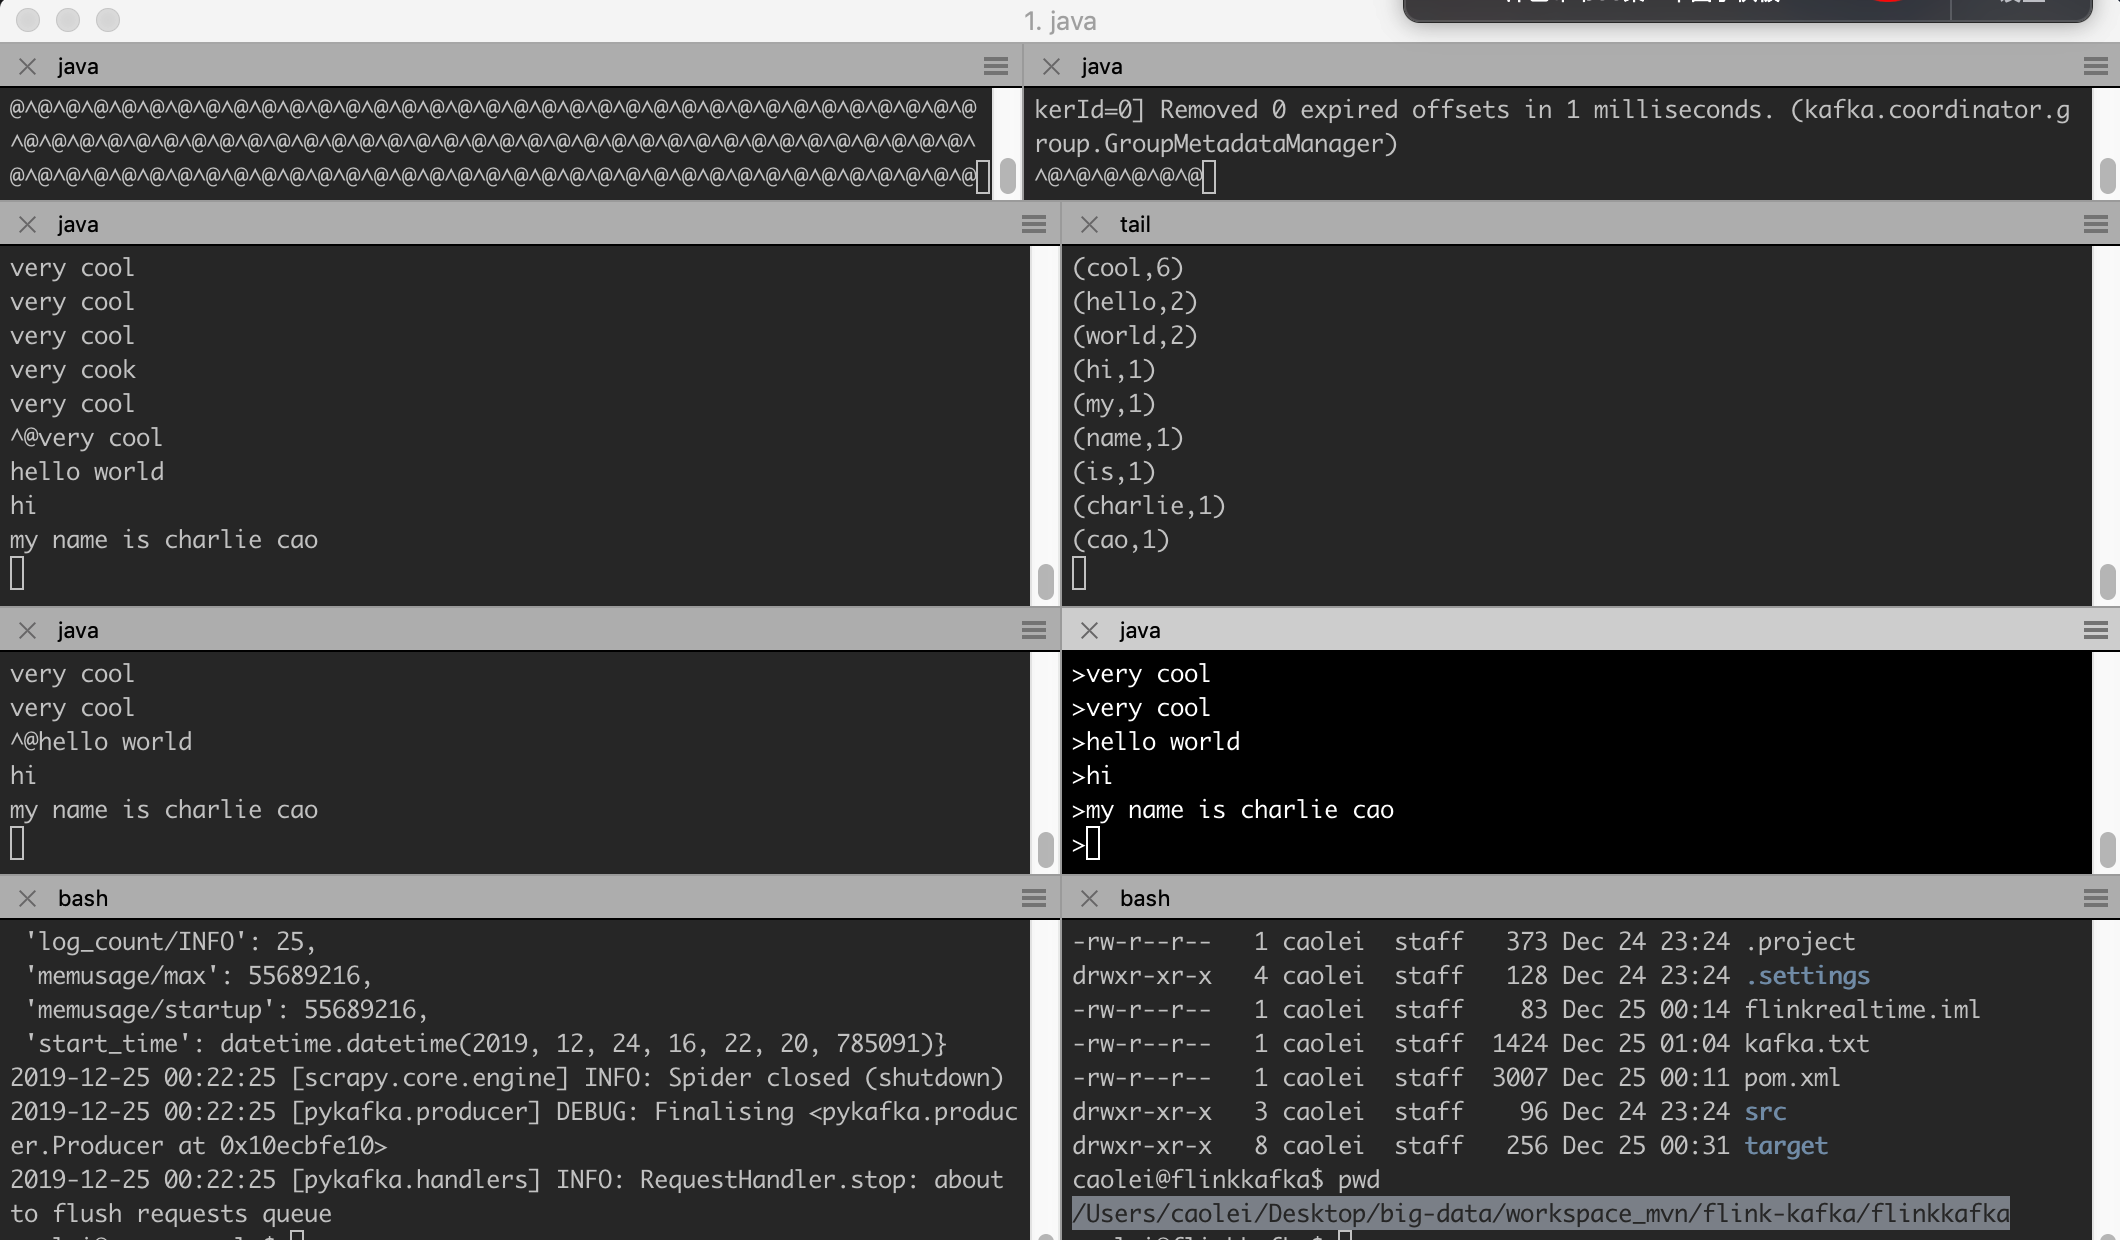
Task: Close the java producer pane with > prompts
Action: pos(1089,630)
